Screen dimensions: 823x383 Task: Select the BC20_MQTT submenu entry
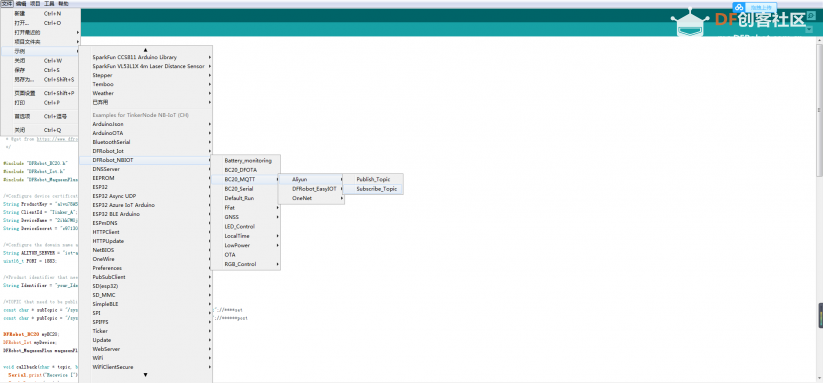(x=246, y=179)
